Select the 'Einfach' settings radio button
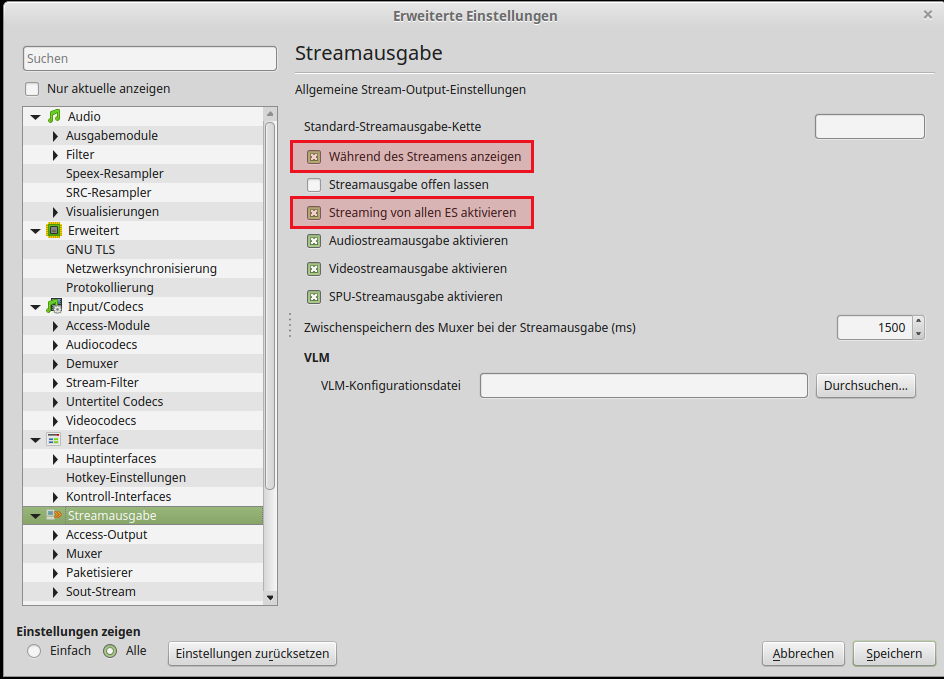944x679 pixels. [34, 651]
